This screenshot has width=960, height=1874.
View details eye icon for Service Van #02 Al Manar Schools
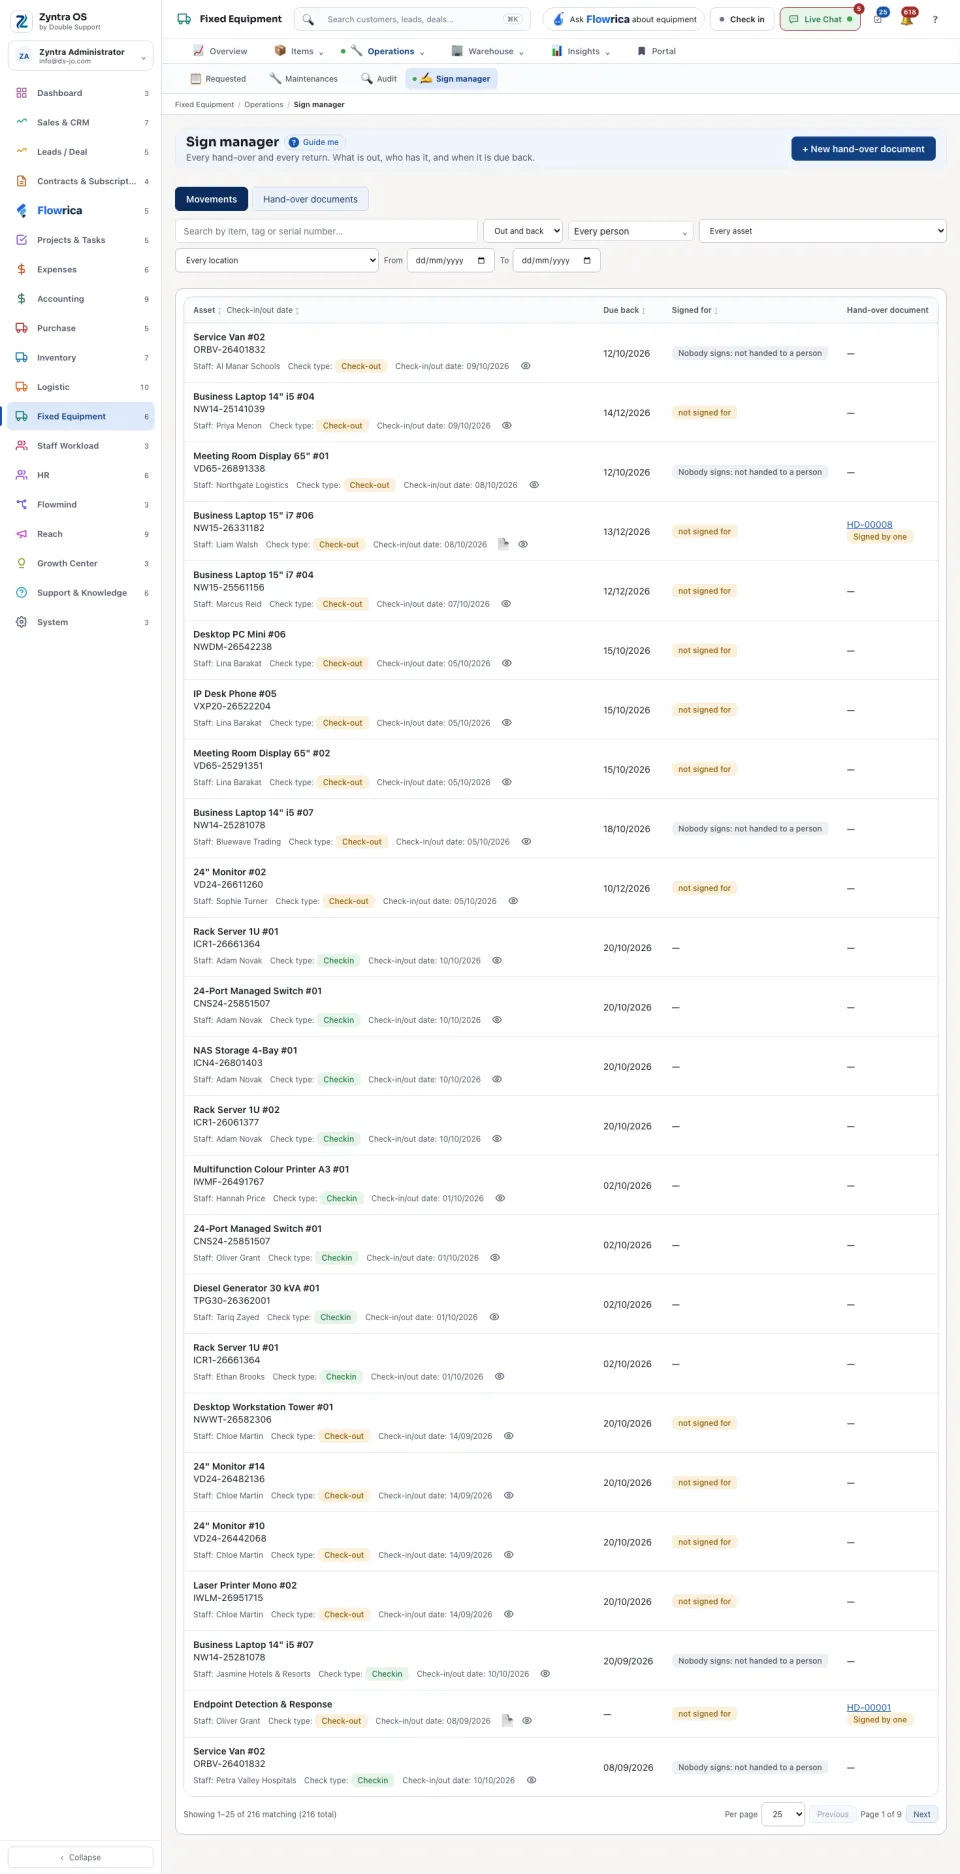(526, 366)
